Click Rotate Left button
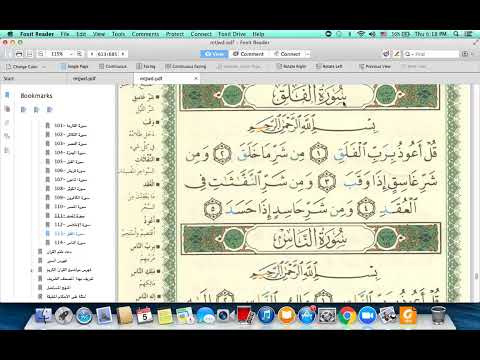Screen dimensions: 480x360 (329, 67)
